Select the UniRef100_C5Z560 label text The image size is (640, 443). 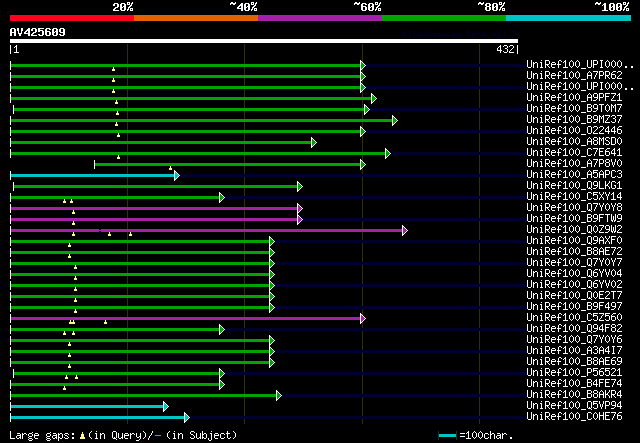click(x=574, y=318)
